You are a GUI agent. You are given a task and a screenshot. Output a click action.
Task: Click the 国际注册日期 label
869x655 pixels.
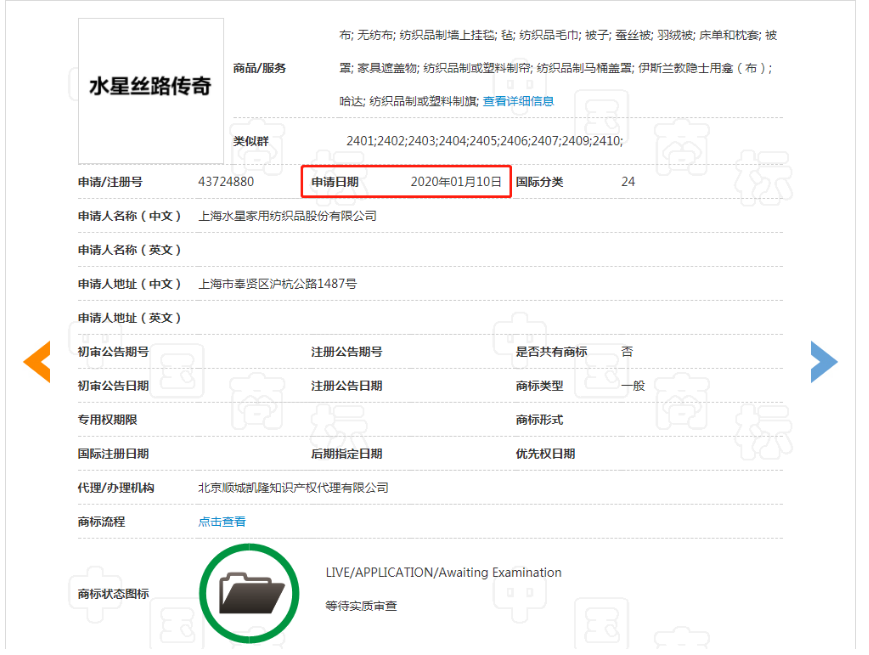pos(113,454)
